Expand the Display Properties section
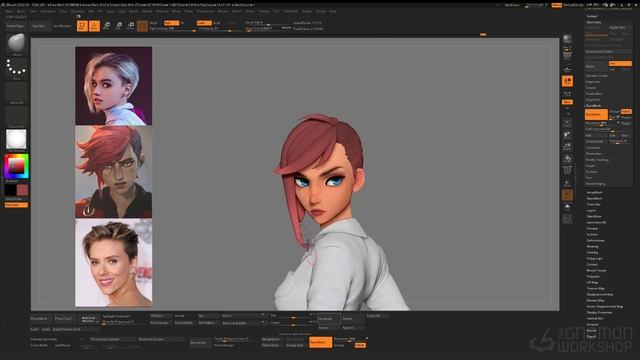The height and width of the screenshot is (360, 640). [x=599, y=312]
